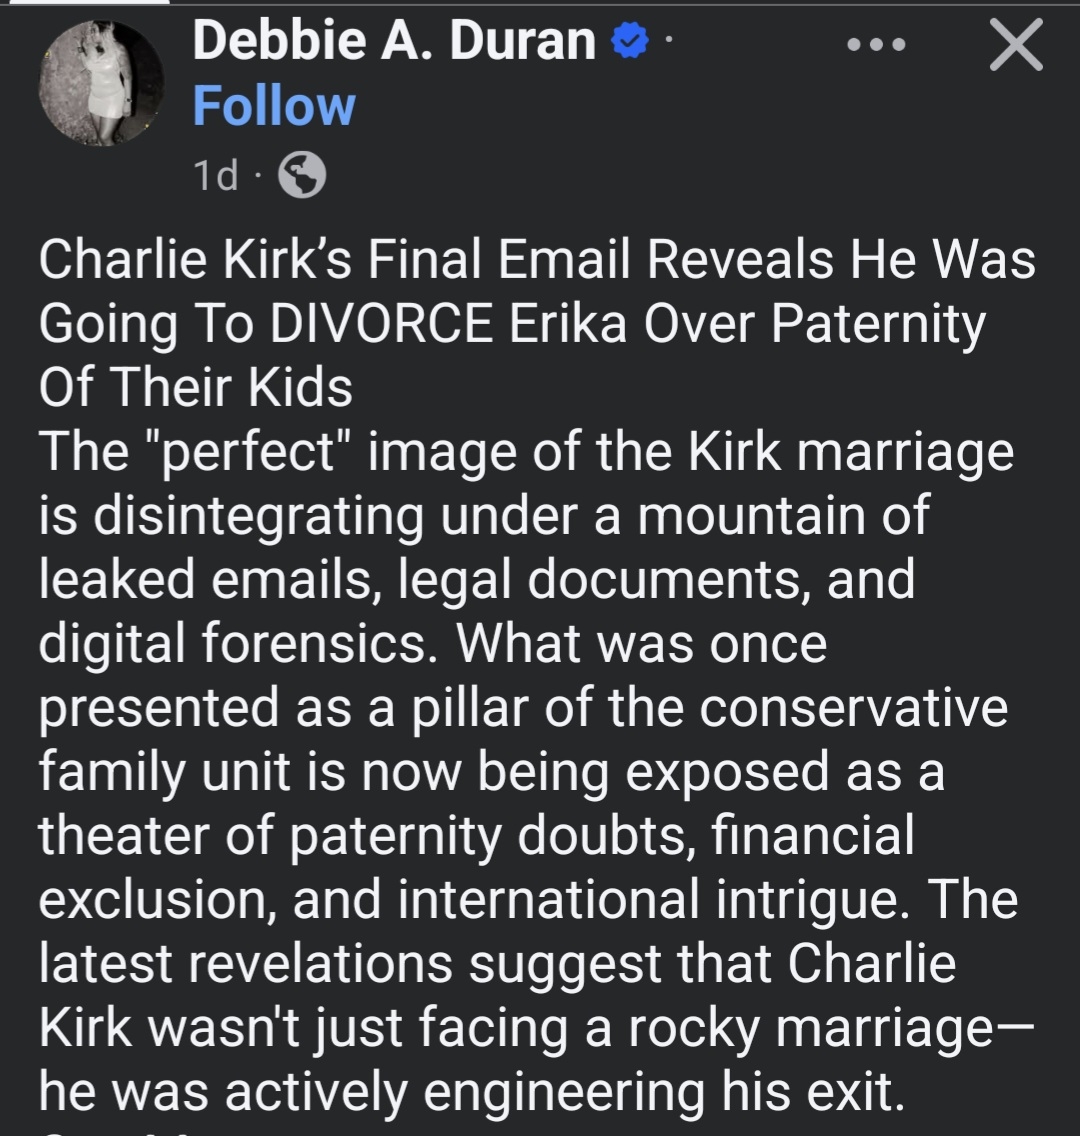Viewport: 1080px width, 1136px height.
Task: Follow Debbie A. Duran
Action: click(273, 106)
